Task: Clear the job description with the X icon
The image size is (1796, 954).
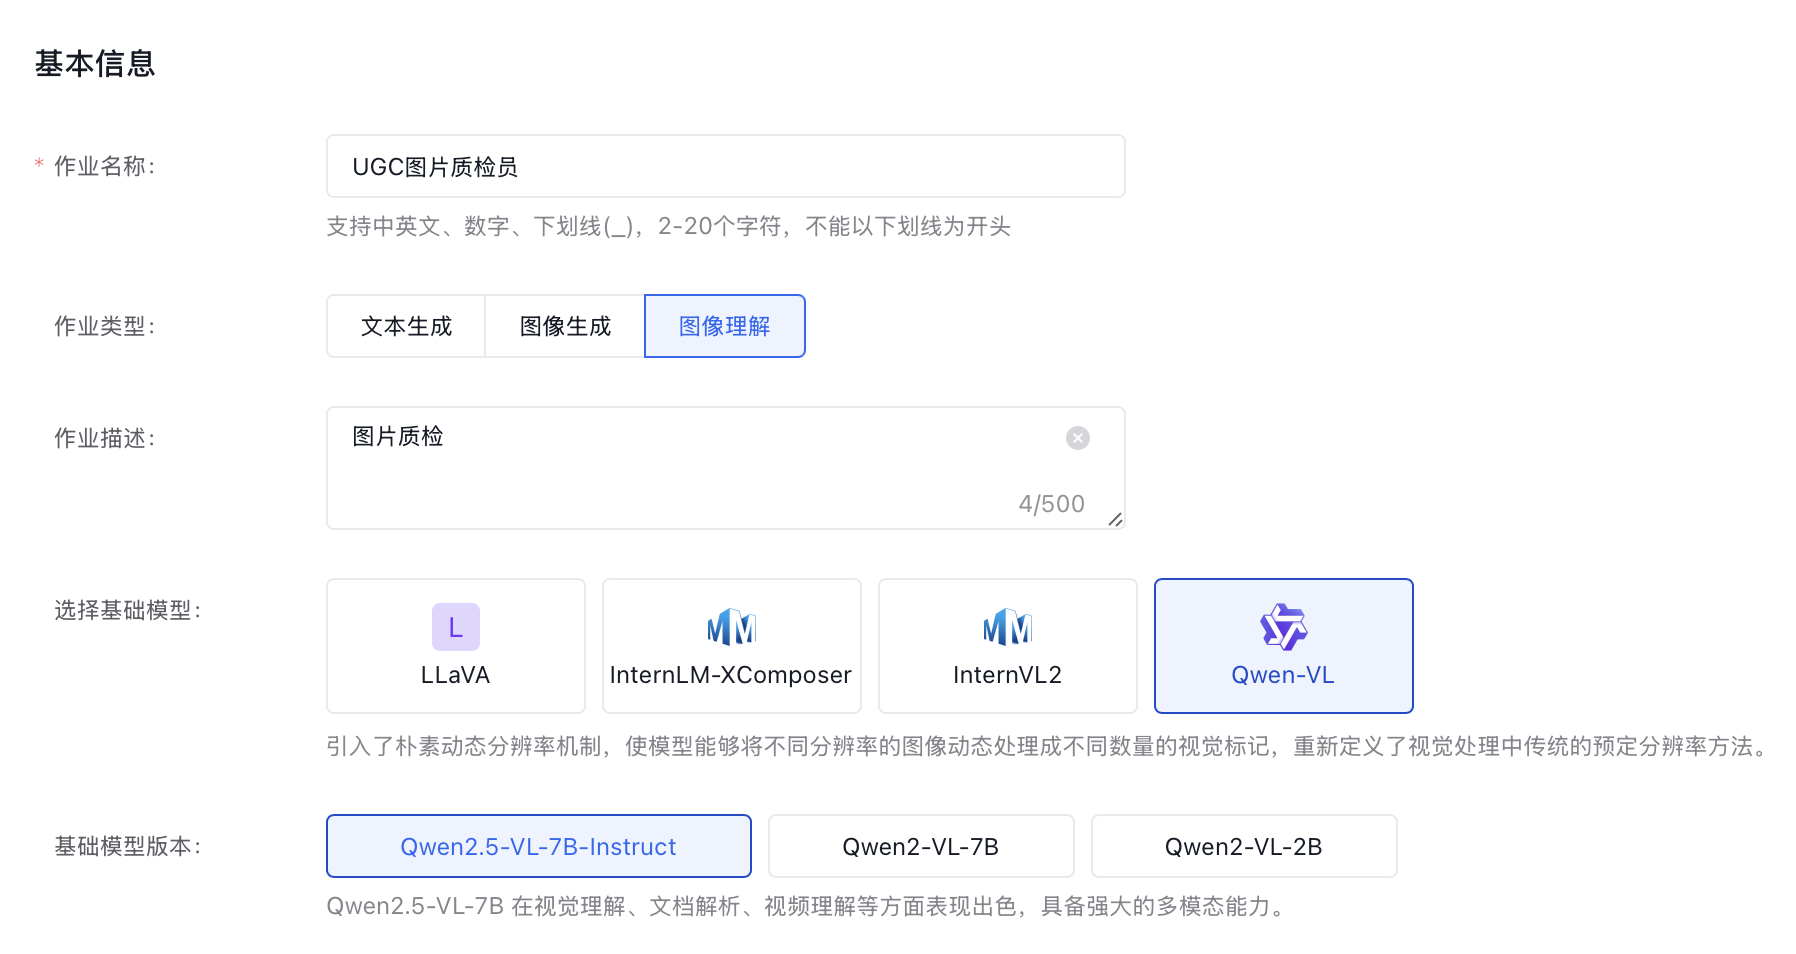Action: pyautogui.click(x=1078, y=438)
